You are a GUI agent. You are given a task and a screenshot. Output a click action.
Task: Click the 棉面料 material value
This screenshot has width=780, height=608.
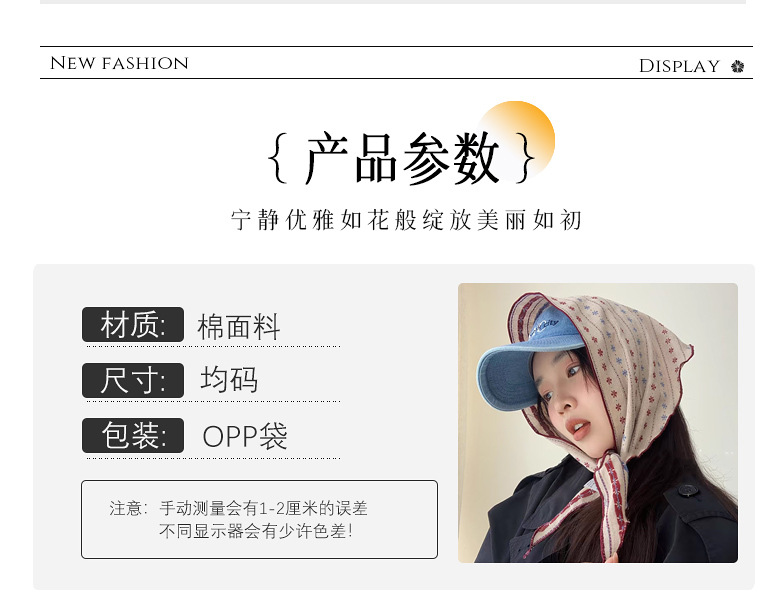point(239,327)
